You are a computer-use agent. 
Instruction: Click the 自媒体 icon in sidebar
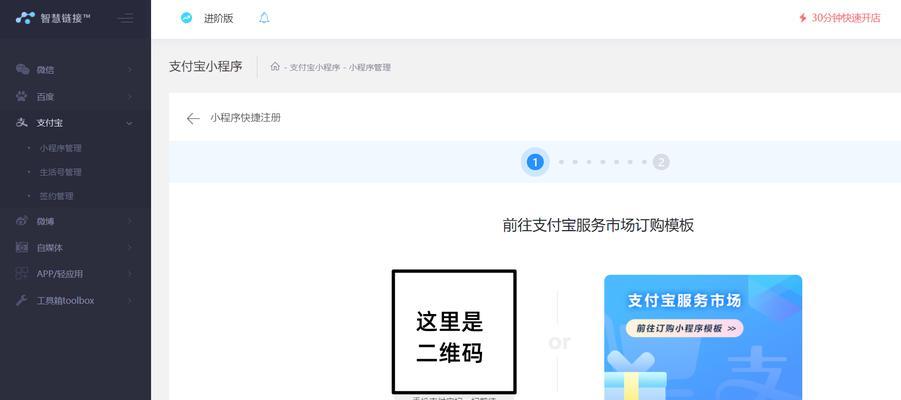coord(22,248)
